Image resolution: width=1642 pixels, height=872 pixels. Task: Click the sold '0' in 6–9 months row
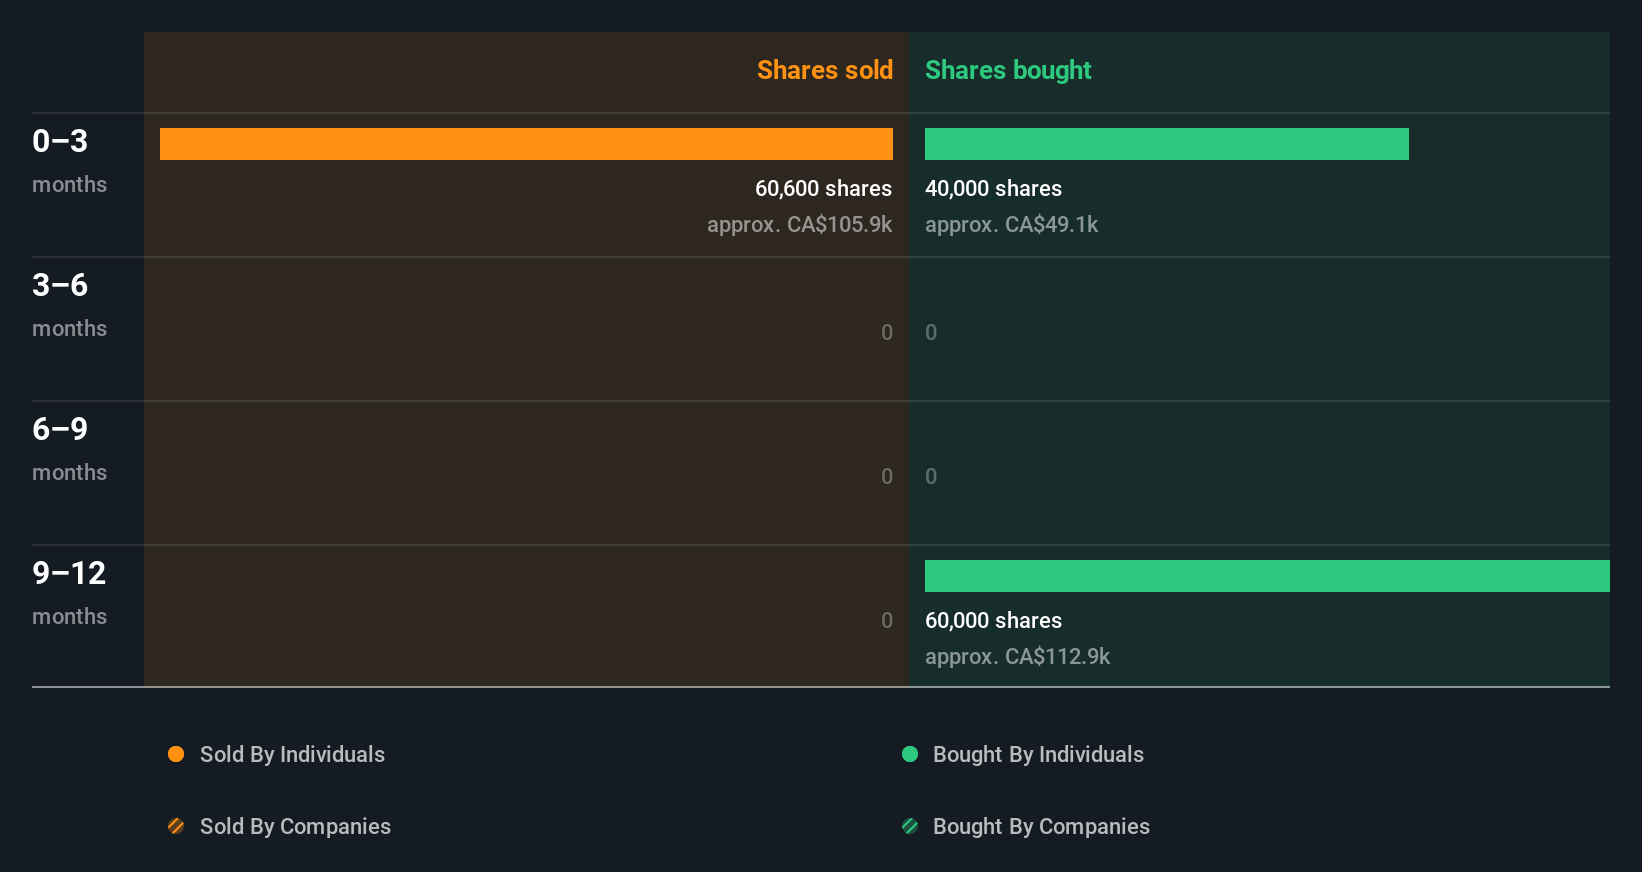point(887,476)
